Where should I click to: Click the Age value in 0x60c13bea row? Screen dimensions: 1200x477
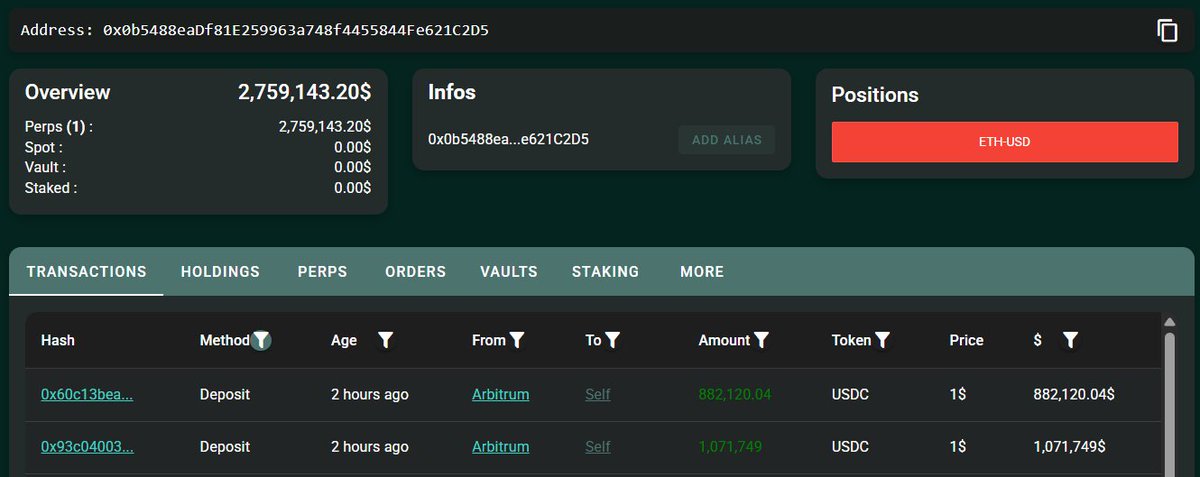click(x=370, y=394)
